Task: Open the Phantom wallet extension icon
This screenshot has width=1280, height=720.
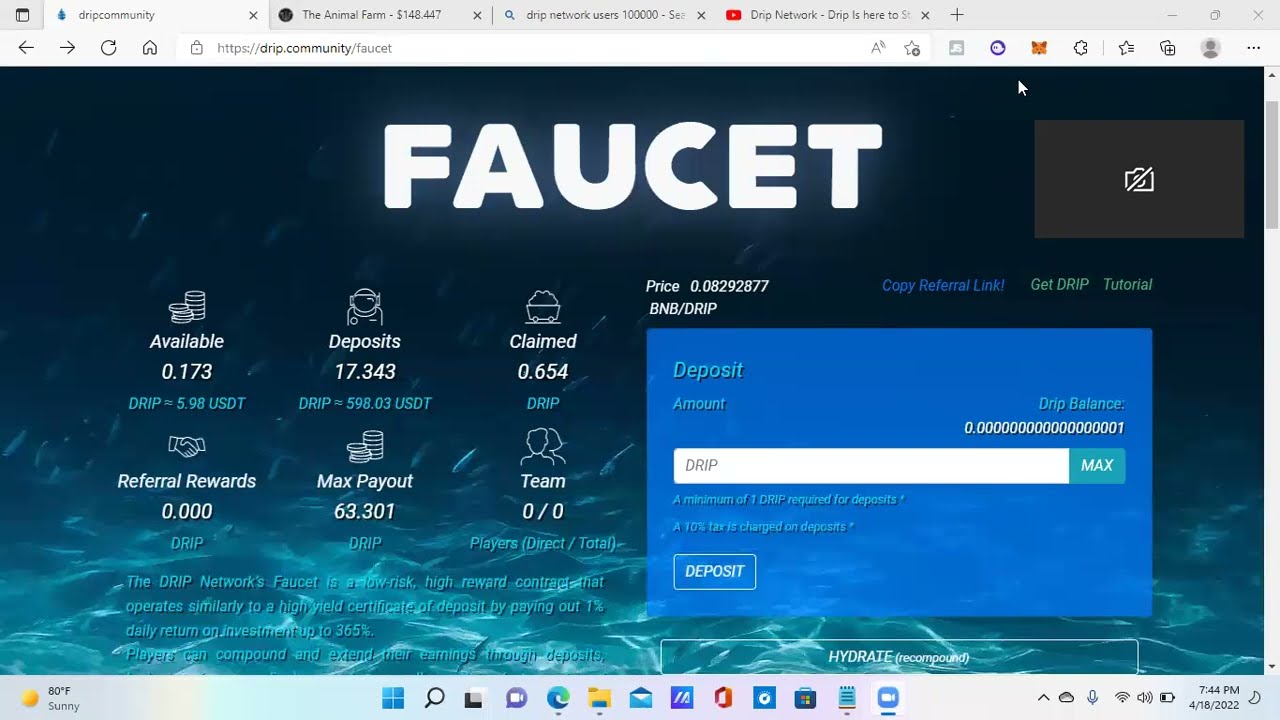Action: coord(998,48)
